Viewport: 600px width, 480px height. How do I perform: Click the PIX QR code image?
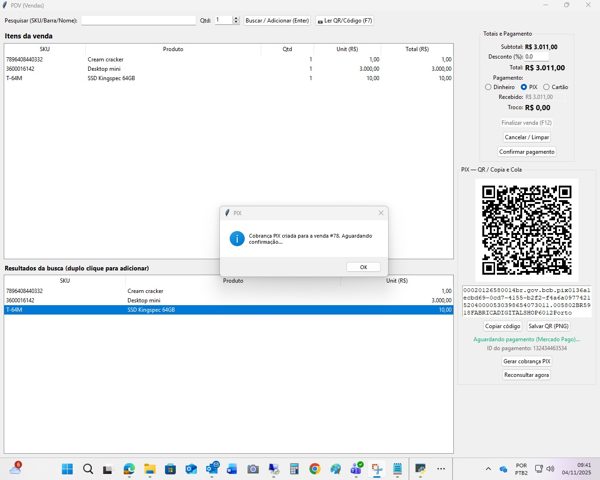[x=526, y=228]
